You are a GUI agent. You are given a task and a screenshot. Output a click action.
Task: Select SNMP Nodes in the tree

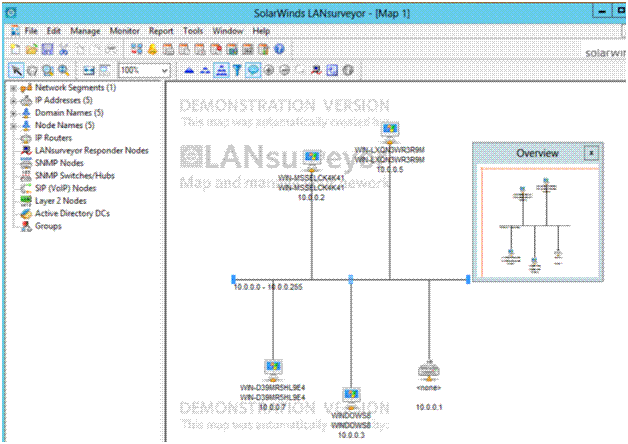tap(59, 163)
